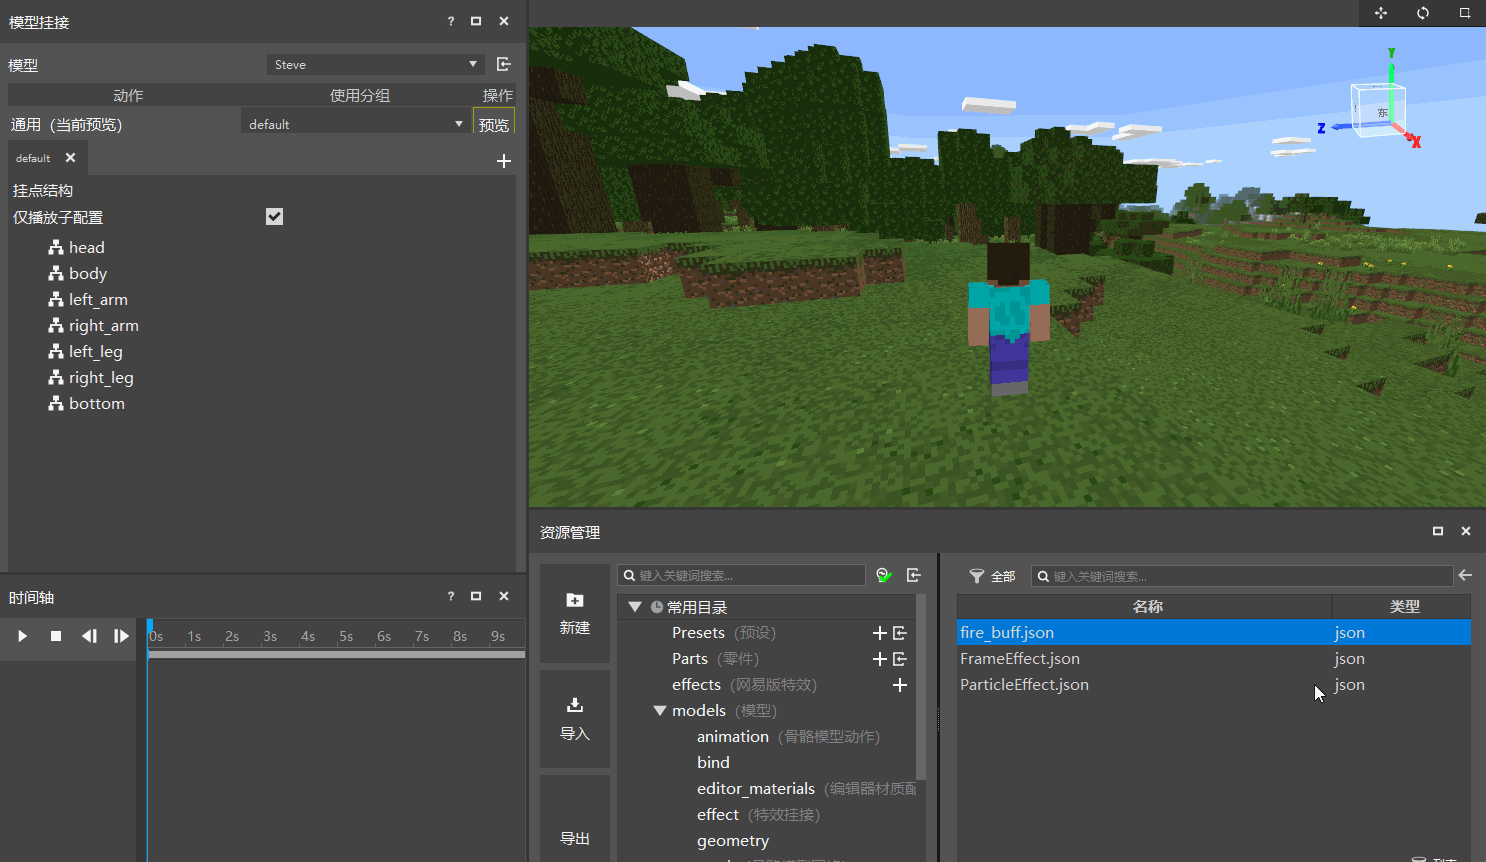This screenshot has width=1486, height=862.
Task: Select the effect (特效挂接) folder
Action: click(x=758, y=815)
